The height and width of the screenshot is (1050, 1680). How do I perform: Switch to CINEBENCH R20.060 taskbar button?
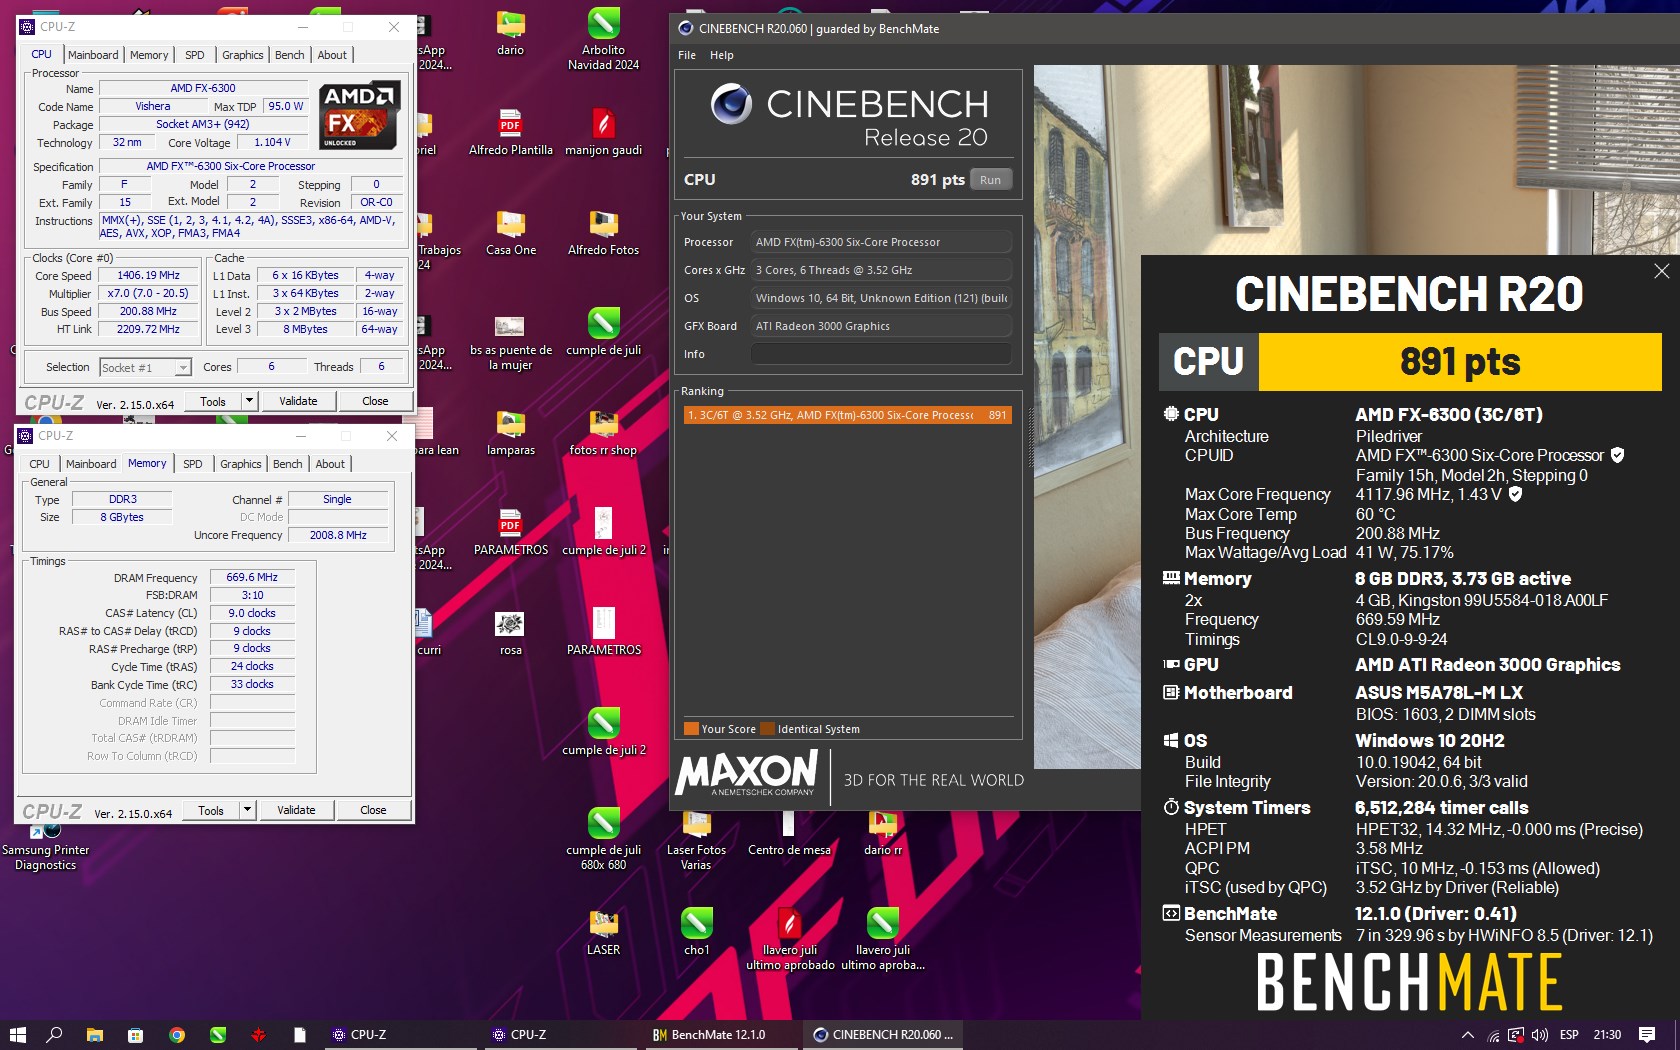883,1035
